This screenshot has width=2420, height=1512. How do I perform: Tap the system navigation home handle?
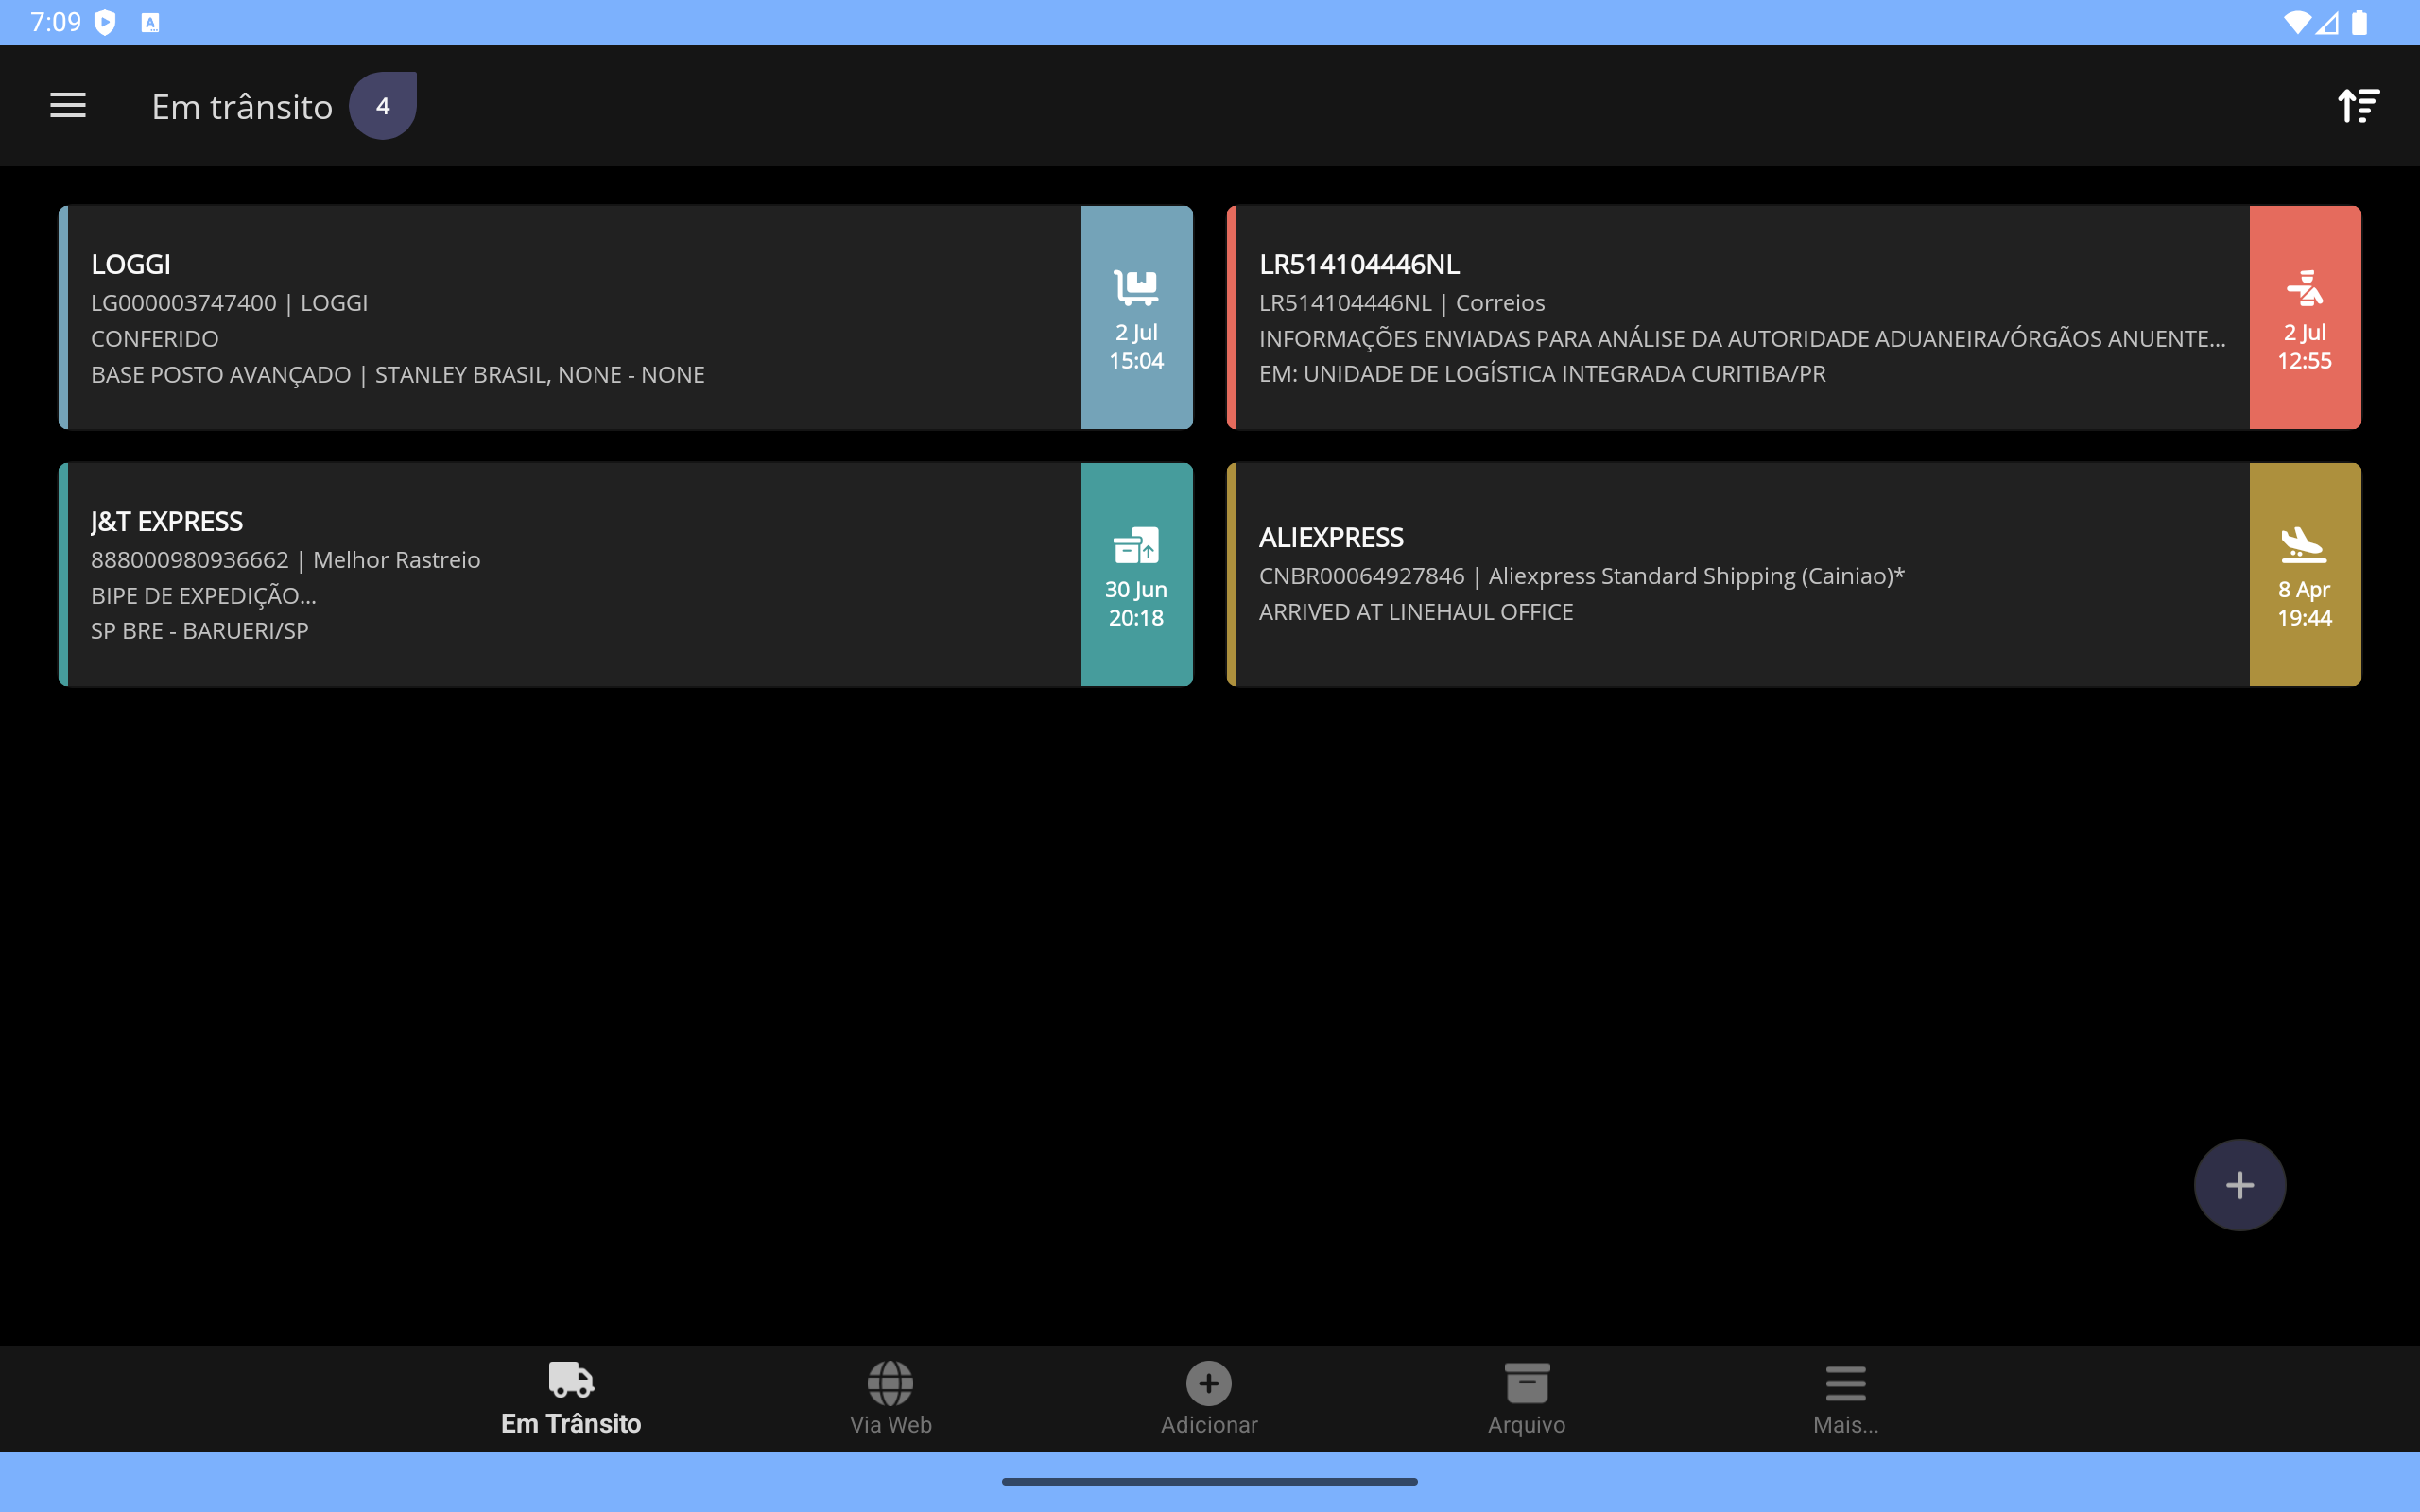pos(1209,1481)
